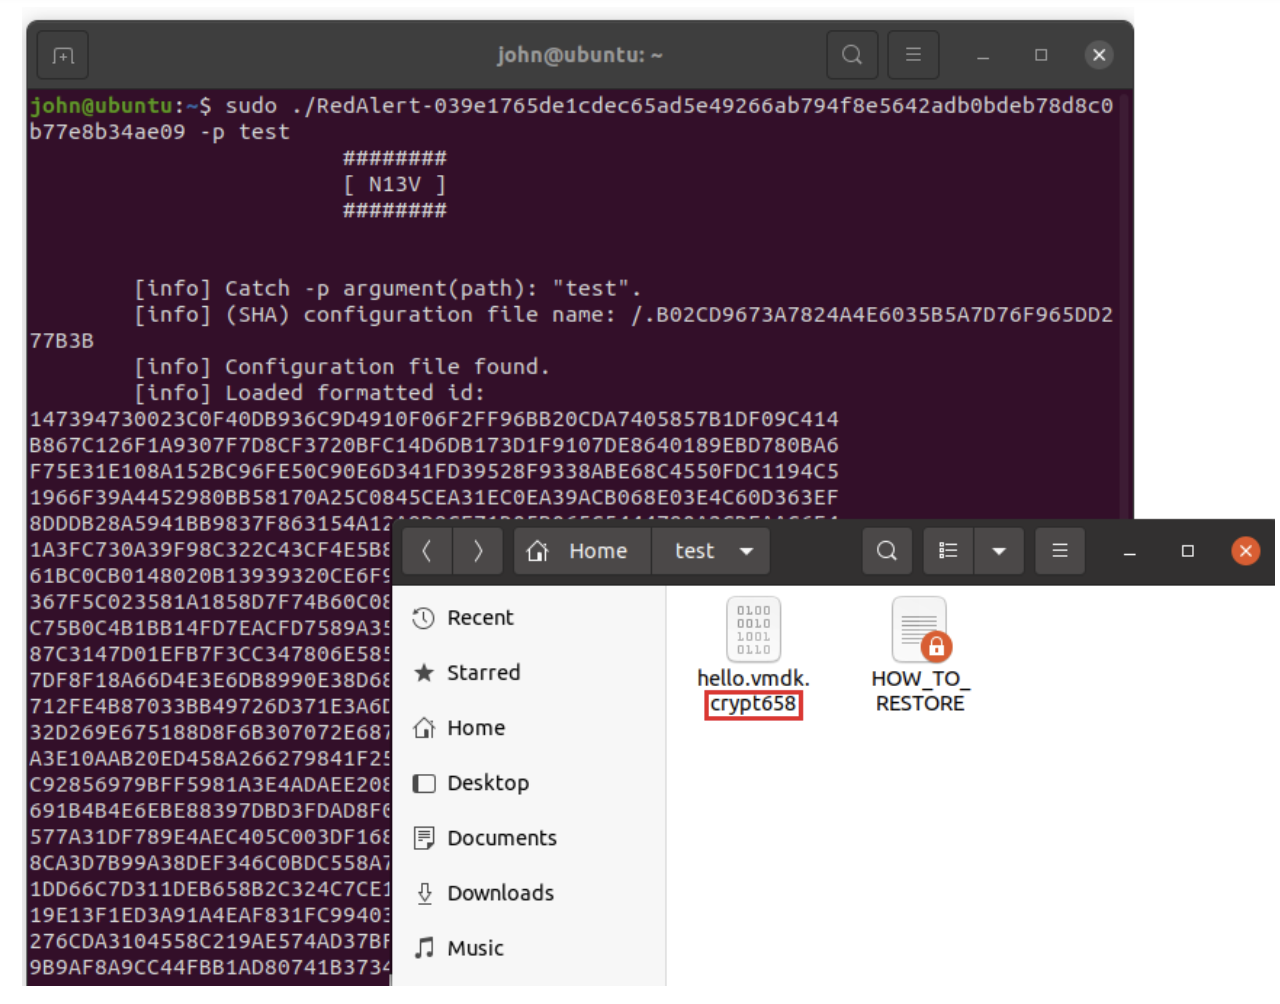Open the file manager hamburger menu
Image resolution: width=1280 pixels, height=1004 pixels.
click(x=1060, y=551)
